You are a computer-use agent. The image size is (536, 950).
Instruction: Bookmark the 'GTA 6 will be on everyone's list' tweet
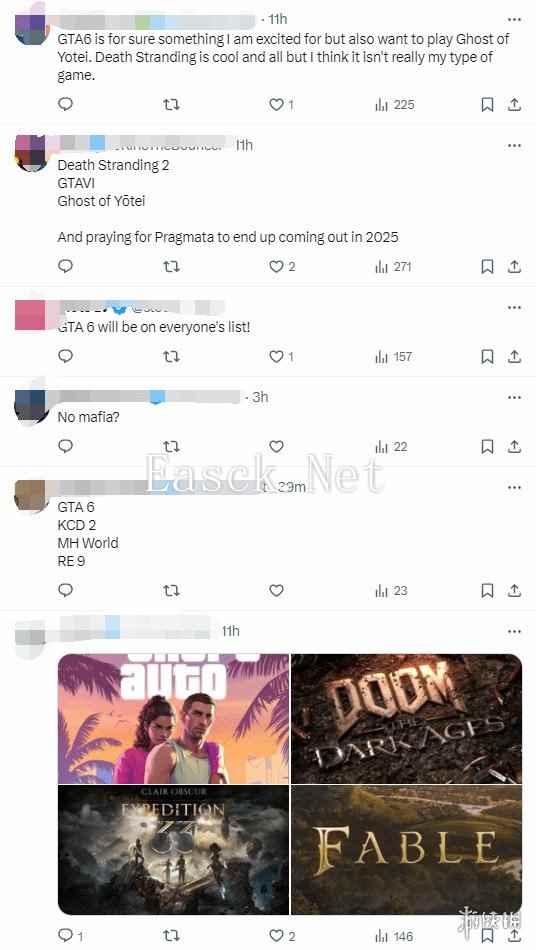tap(487, 357)
